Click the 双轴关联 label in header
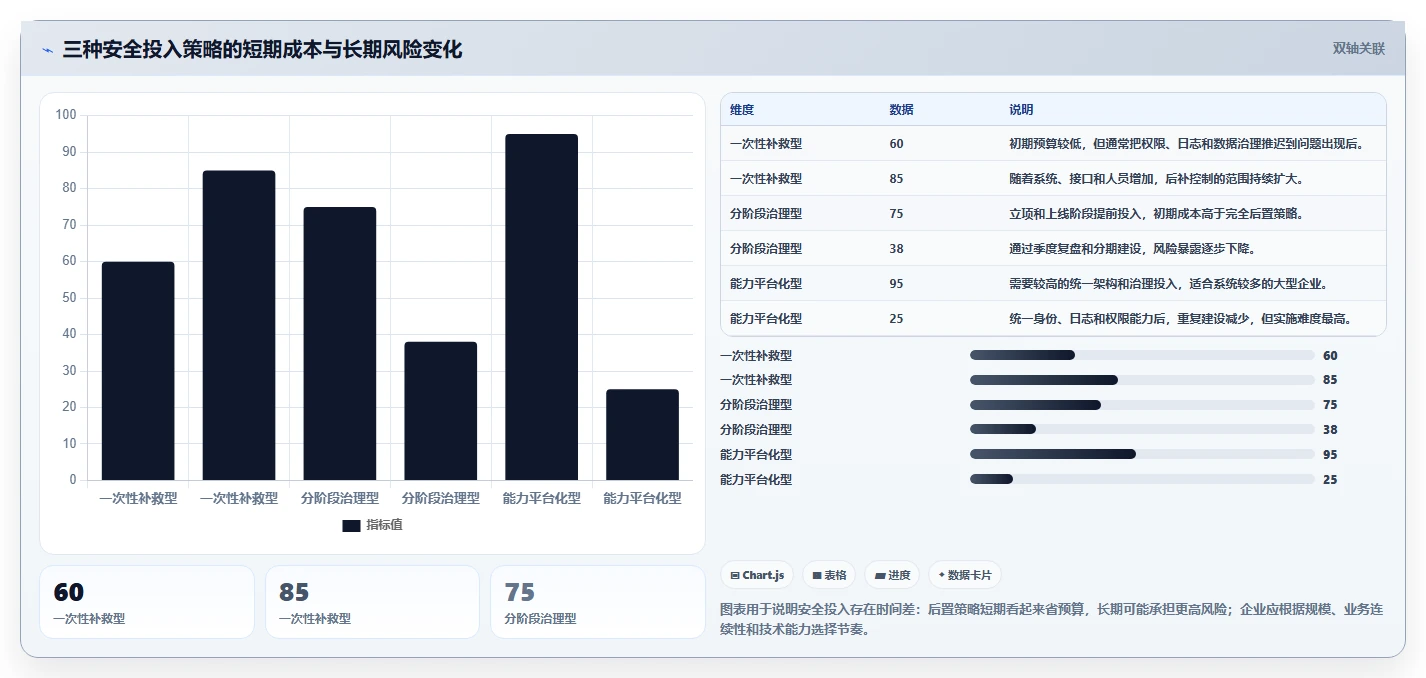The image size is (1426, 678). (x=1359, y=49)
